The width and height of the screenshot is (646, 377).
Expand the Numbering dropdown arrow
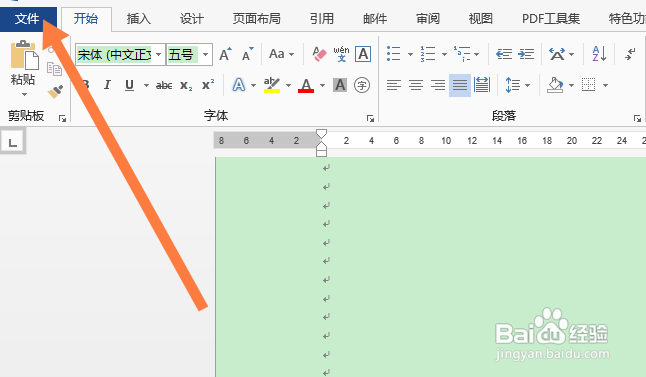click(444, 54)
